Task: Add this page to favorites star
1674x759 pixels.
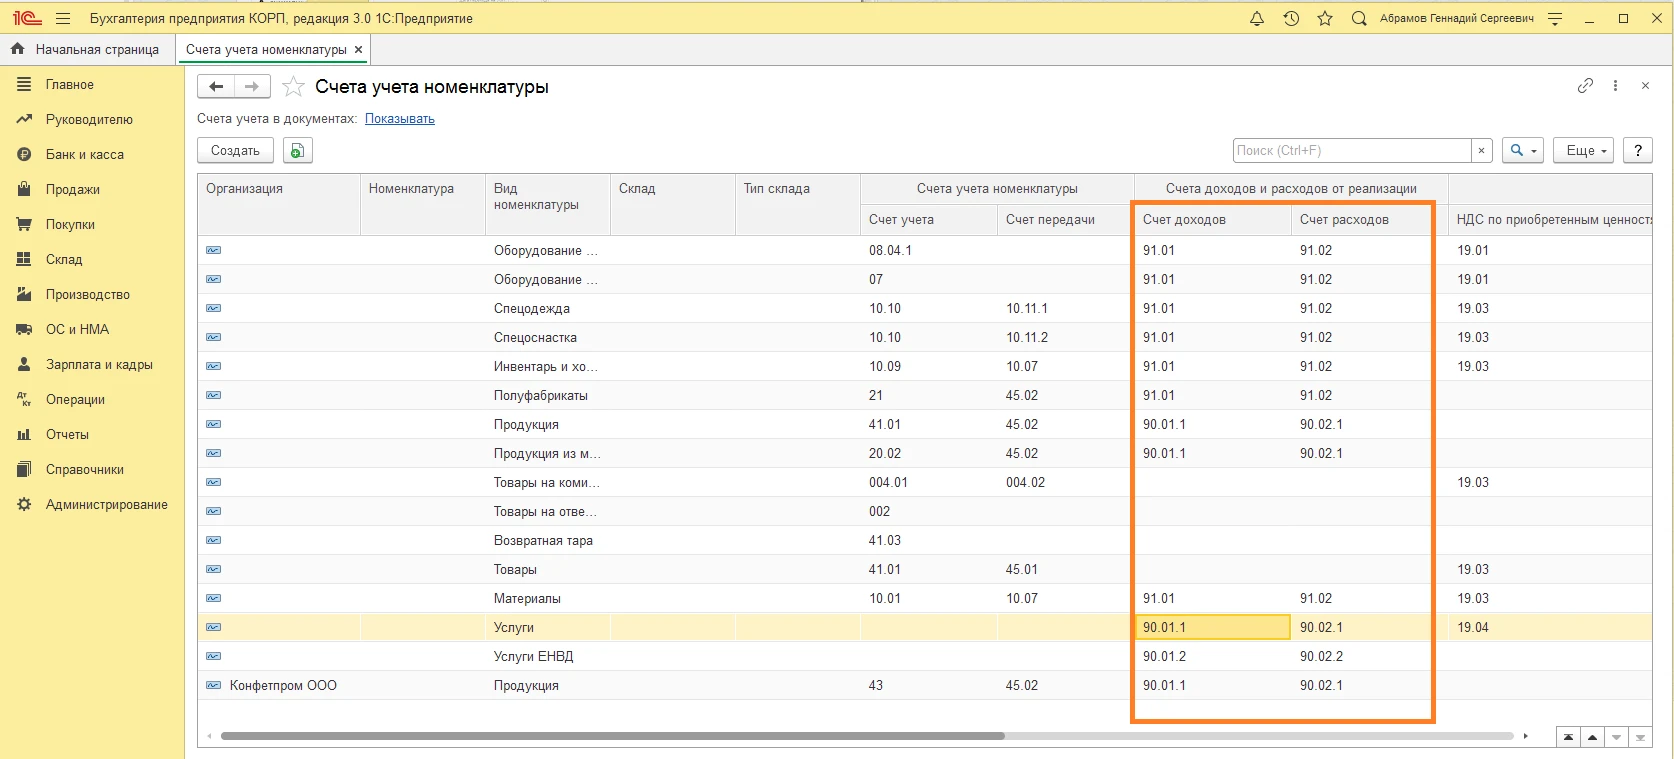Action: pos(293,87)
